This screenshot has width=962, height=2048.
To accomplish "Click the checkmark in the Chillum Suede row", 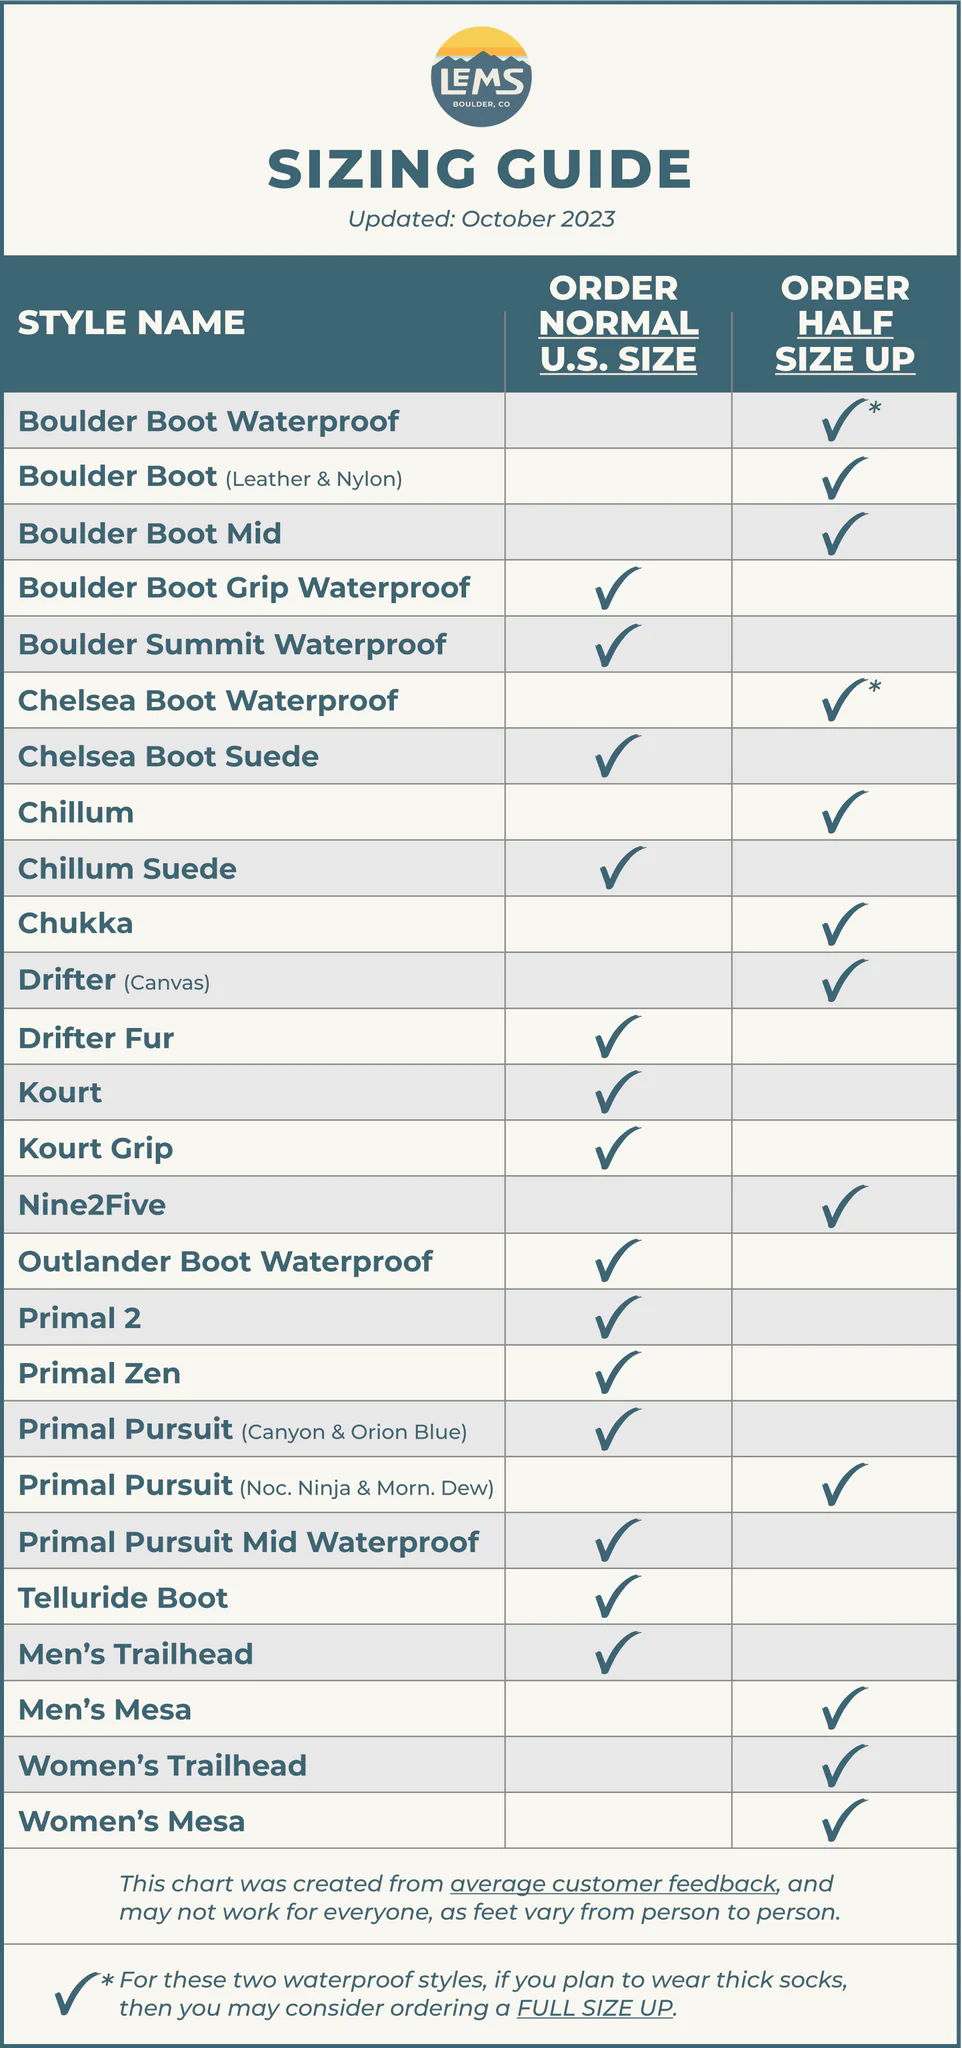I will (x=621, y=868).
